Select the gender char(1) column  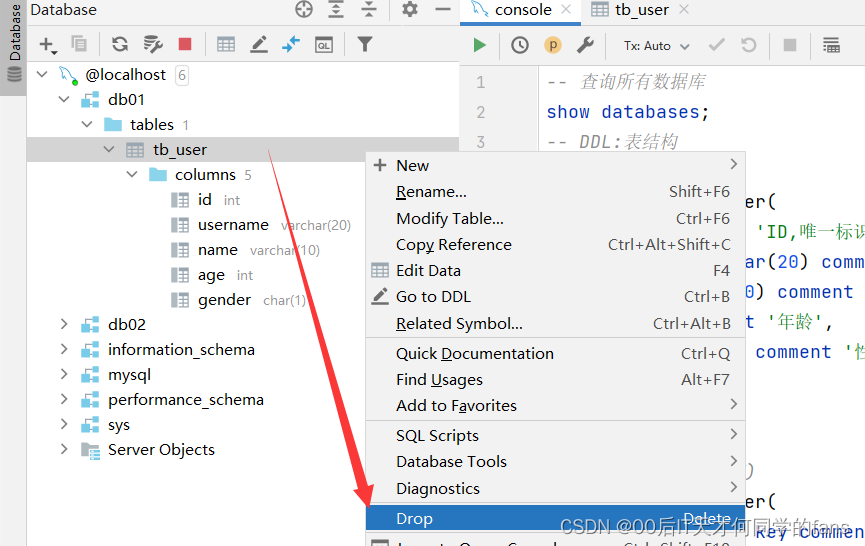coord(238,299)
